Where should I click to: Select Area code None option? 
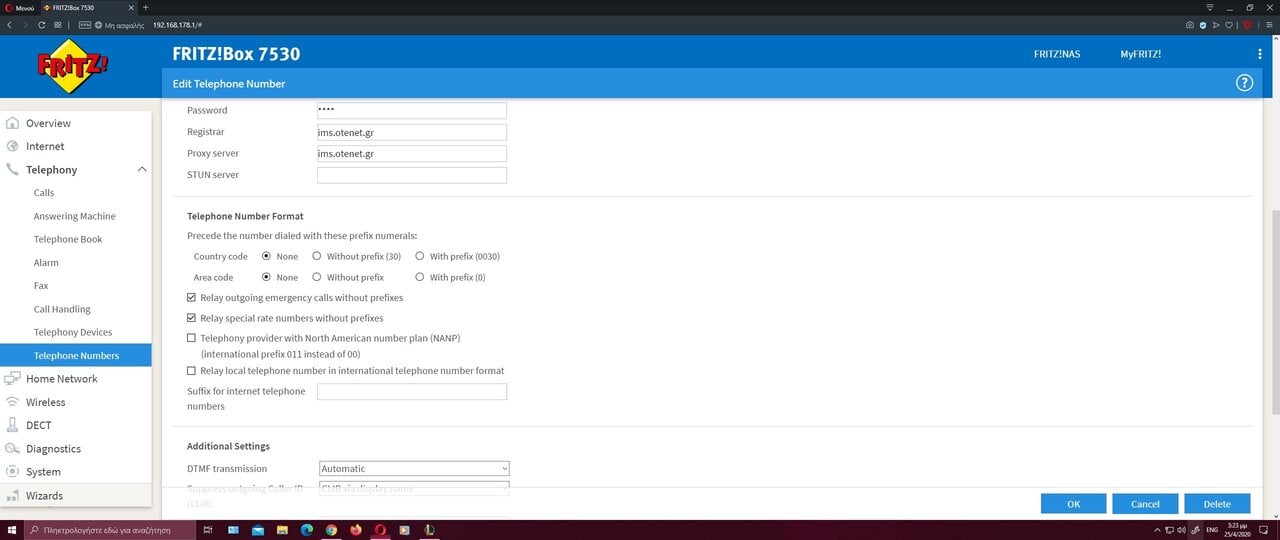coord(266,277)
